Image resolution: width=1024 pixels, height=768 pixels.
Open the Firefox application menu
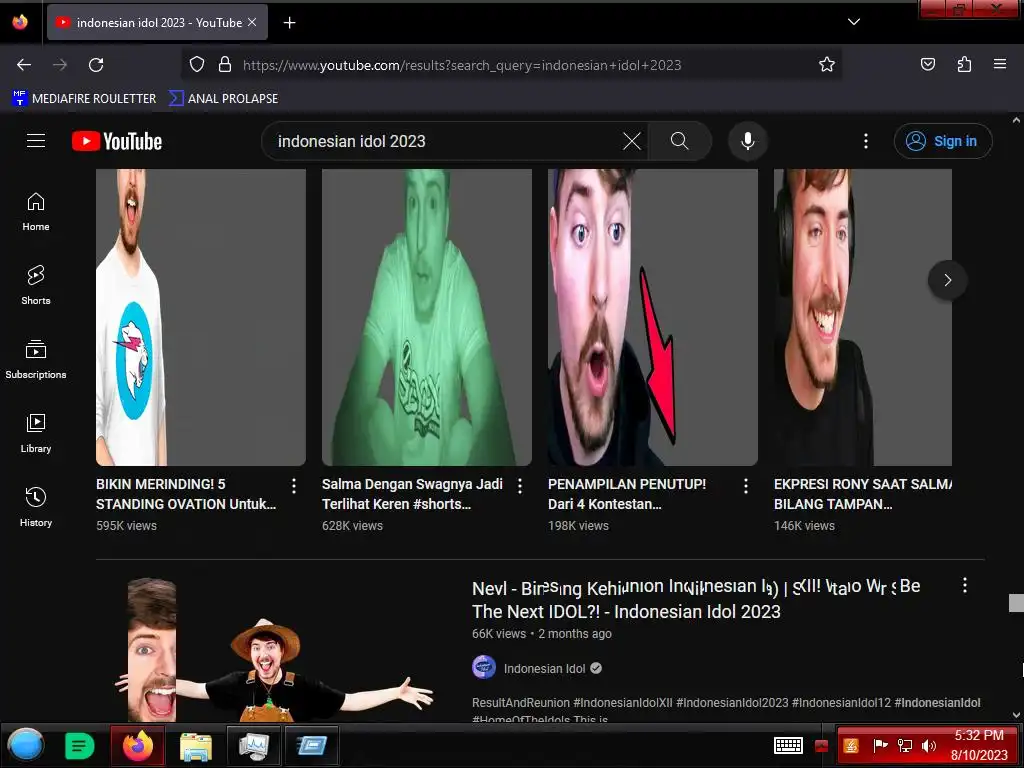(999, 64)
